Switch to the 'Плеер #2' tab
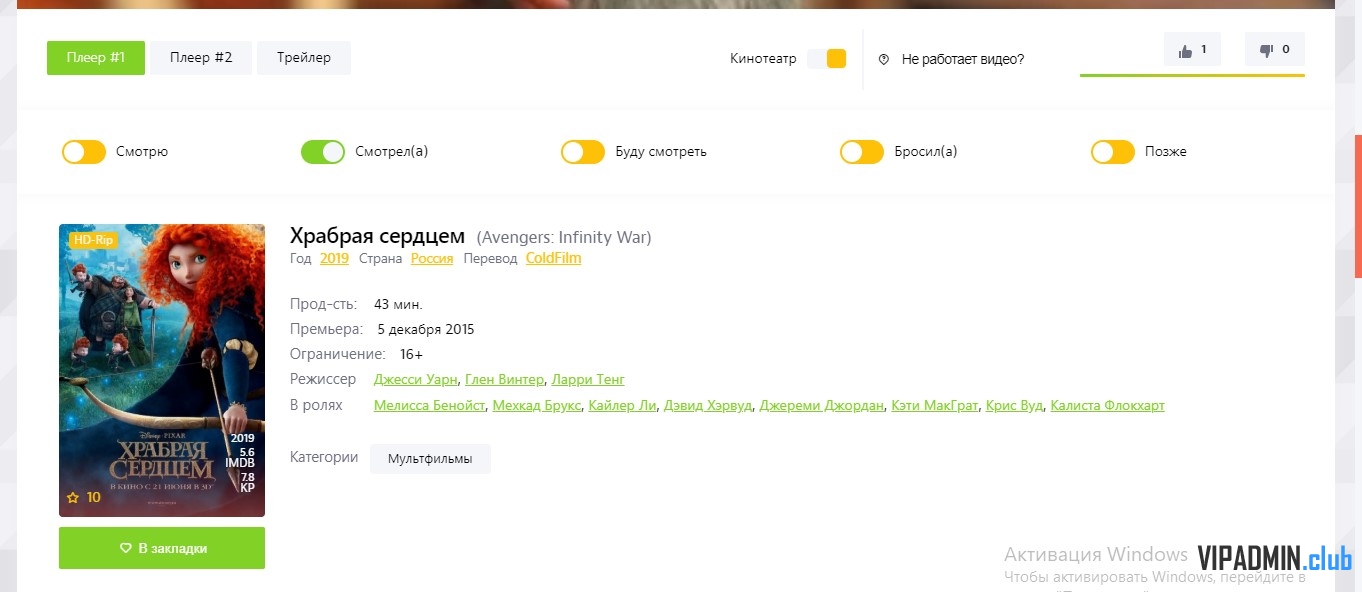This screenshot has height=592, width=1362. [x=201, y=58]
